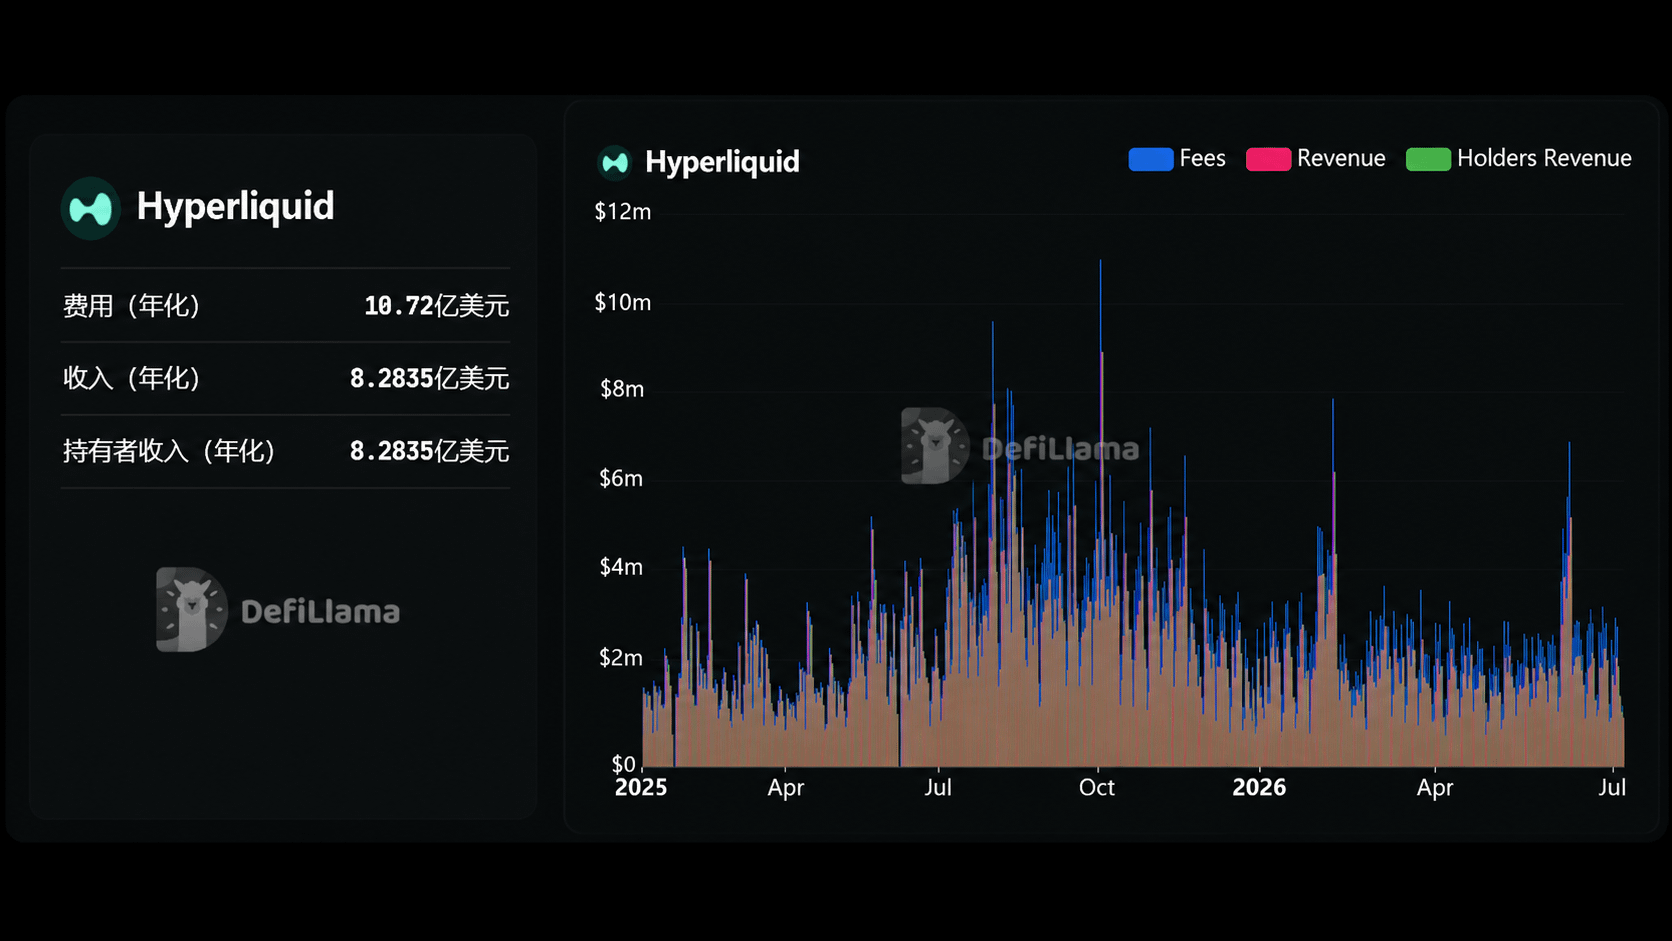Viewport: 1672px width, 941px height.
Task: Click the green Holders Revenue swatch
Action: 1428,159
